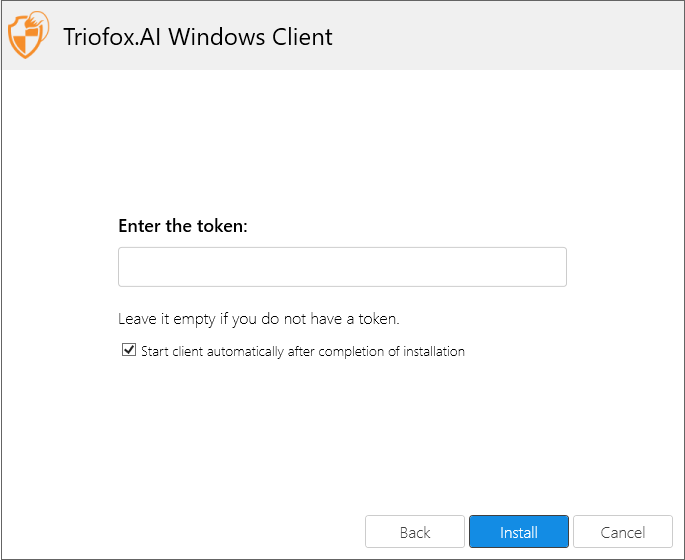This screenshot has height=560, width=685.
Task: Click the 'Windows Client' portion of the title
Action: coord(250,37)
